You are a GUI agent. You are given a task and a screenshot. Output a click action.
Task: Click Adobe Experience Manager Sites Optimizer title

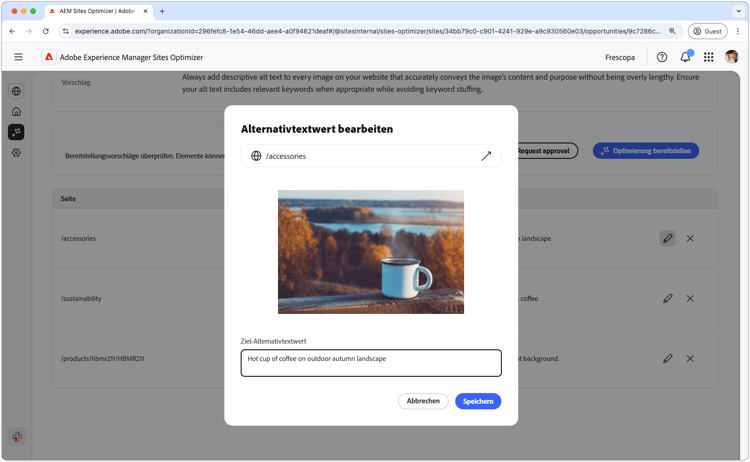click(131, 57)
